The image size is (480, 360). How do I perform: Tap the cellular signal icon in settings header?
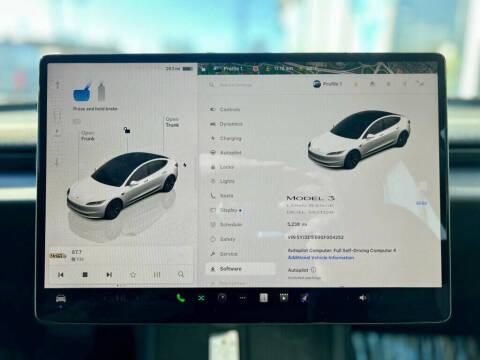pyautogui.click(x=421, y=83)
